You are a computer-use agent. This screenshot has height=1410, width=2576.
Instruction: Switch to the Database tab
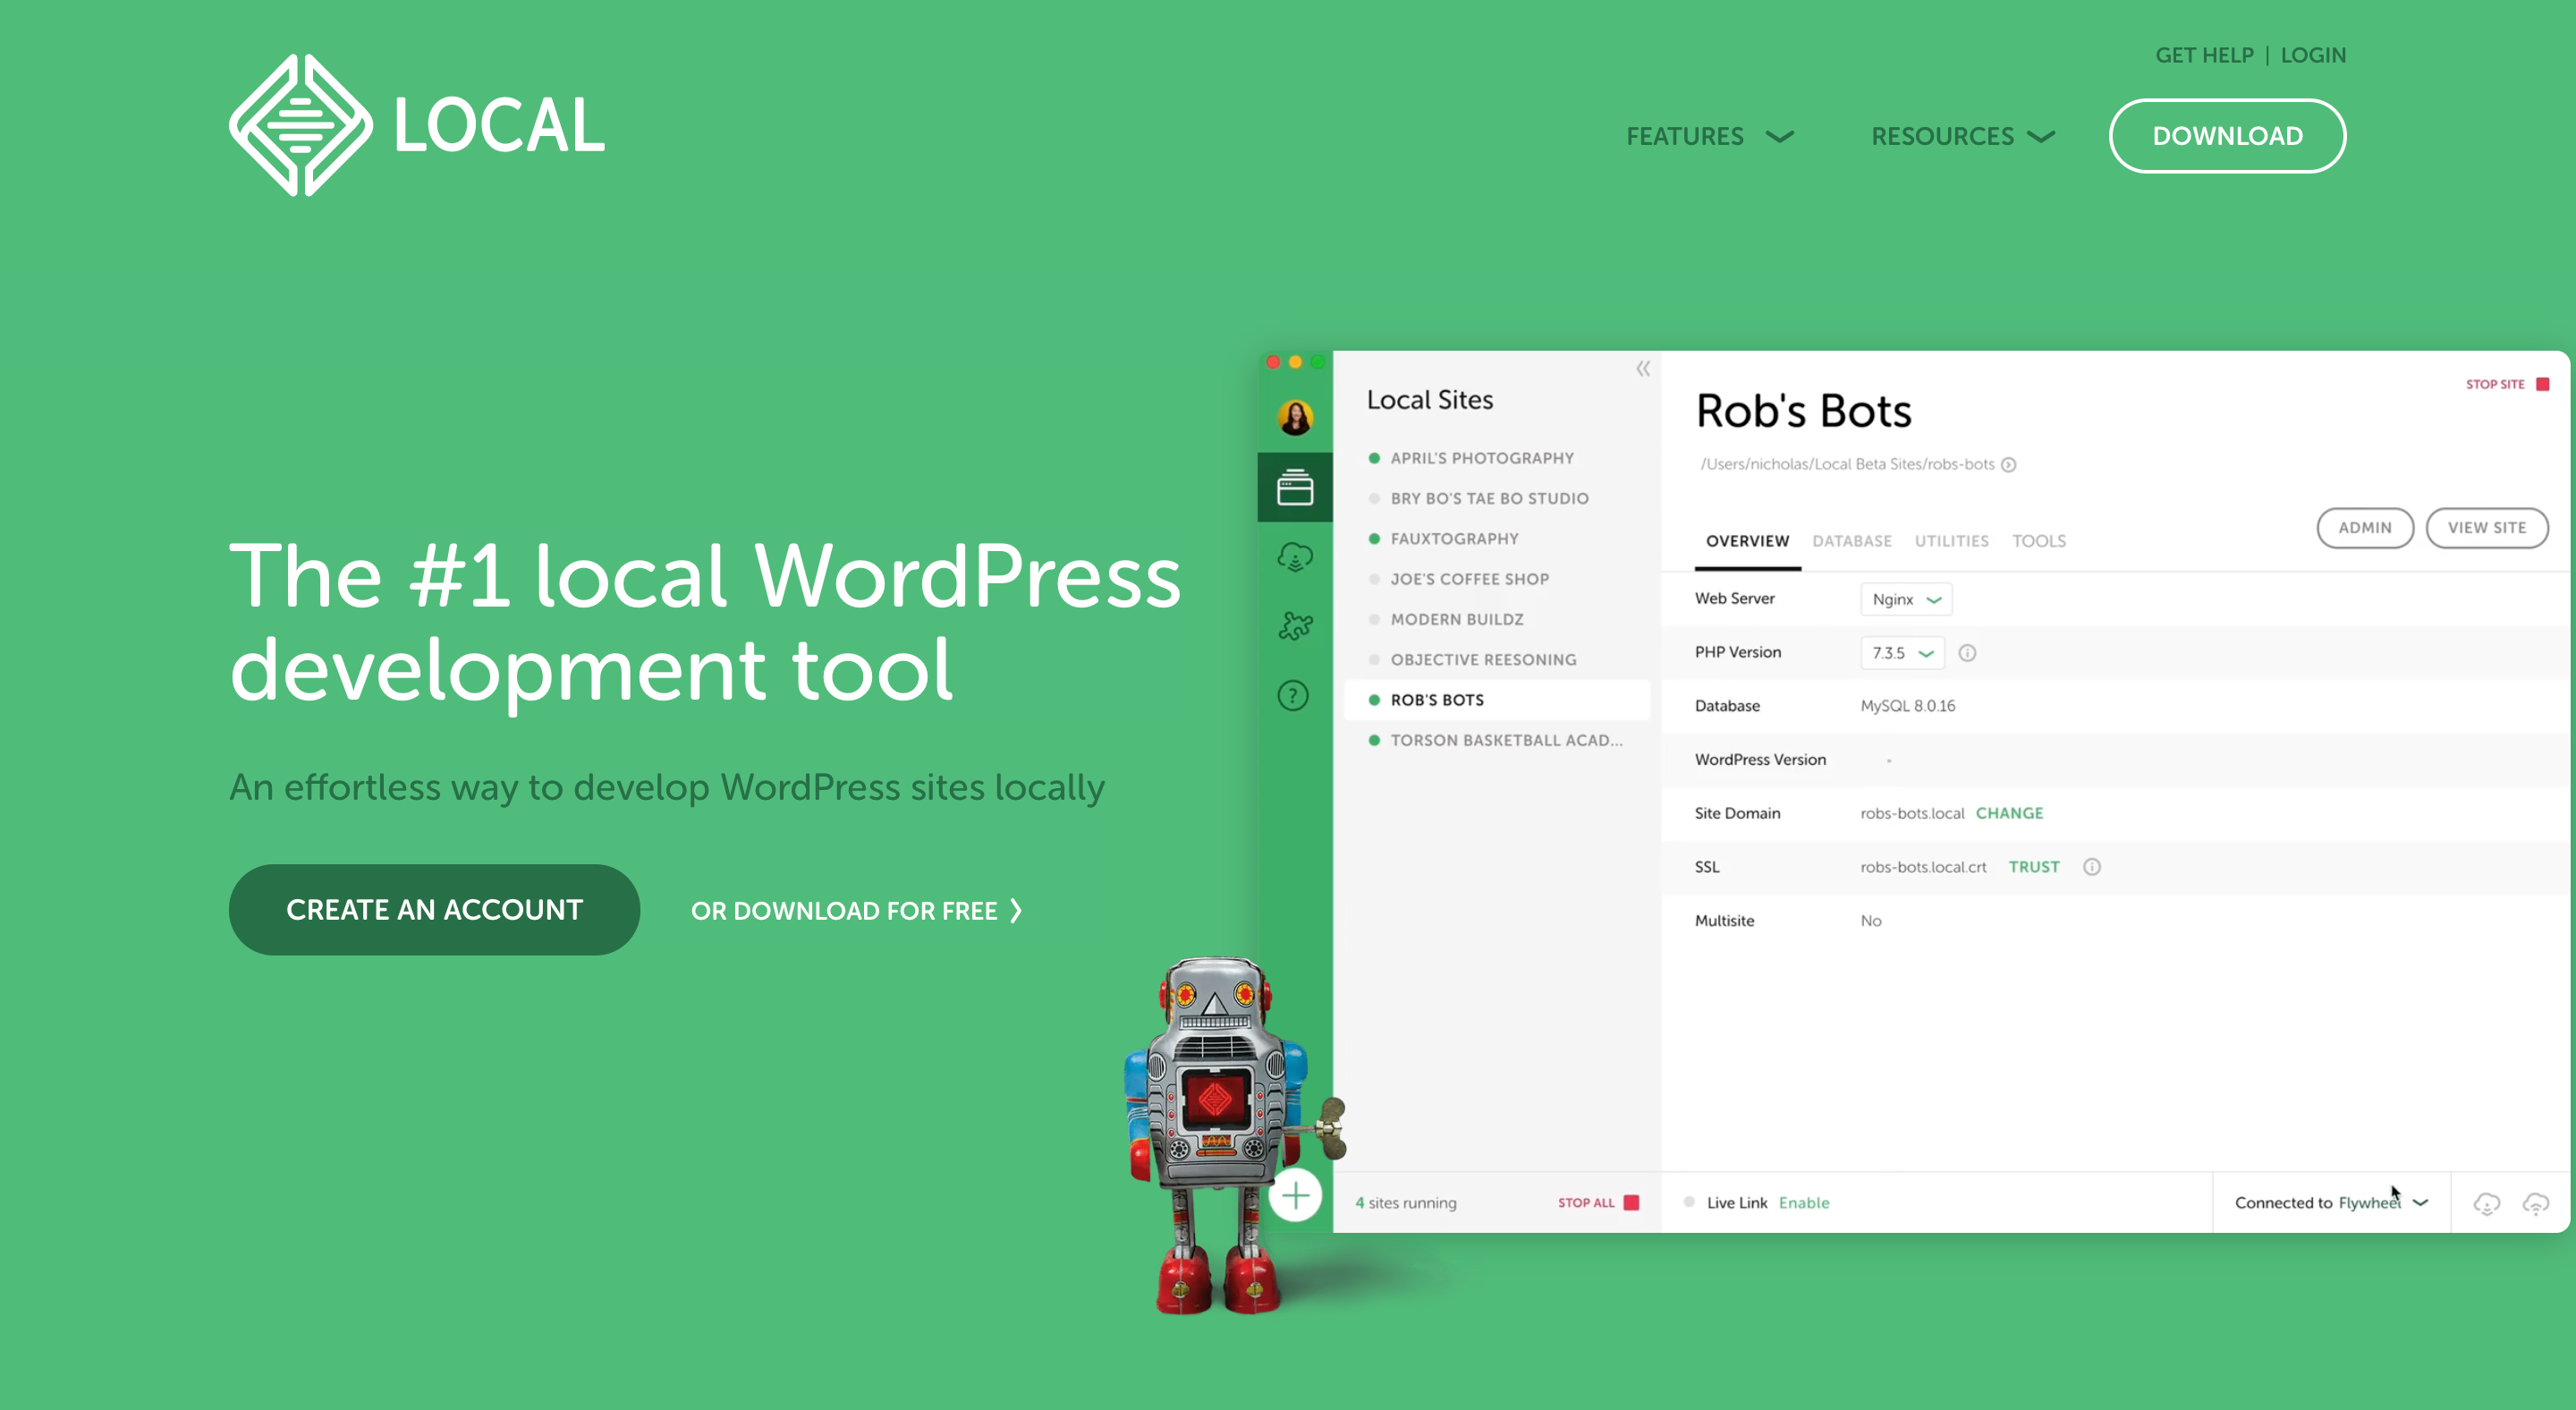tap(1852, 541)
